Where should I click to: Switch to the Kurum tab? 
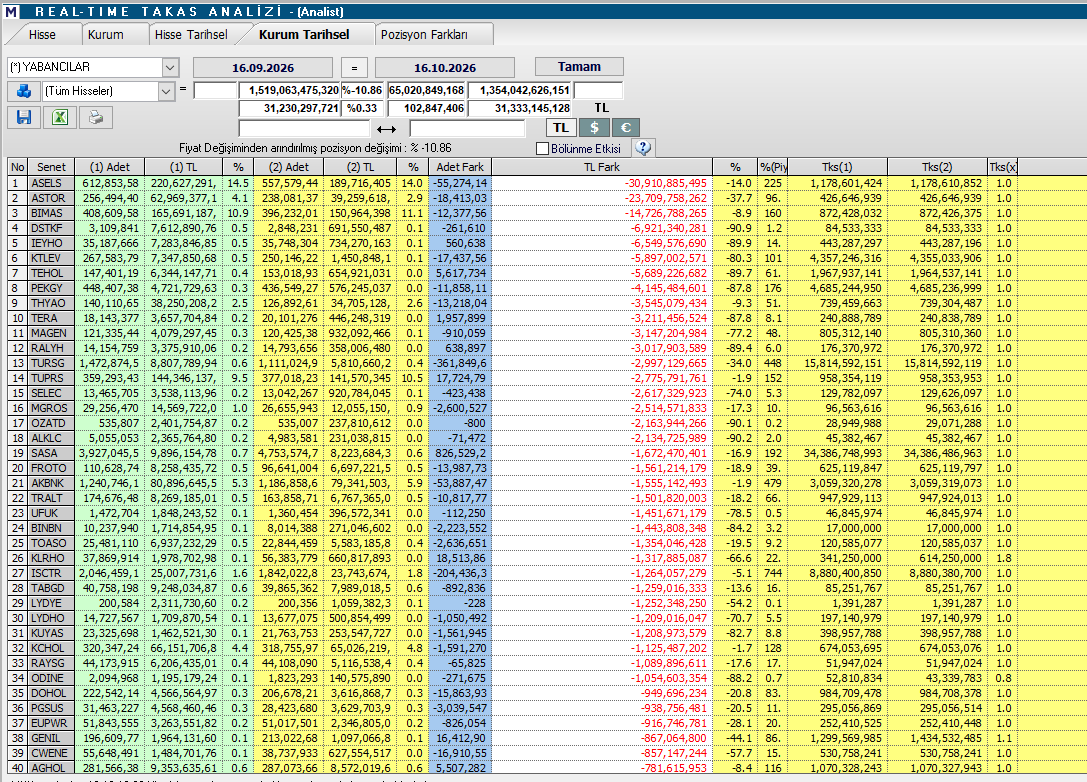(105, 35)
